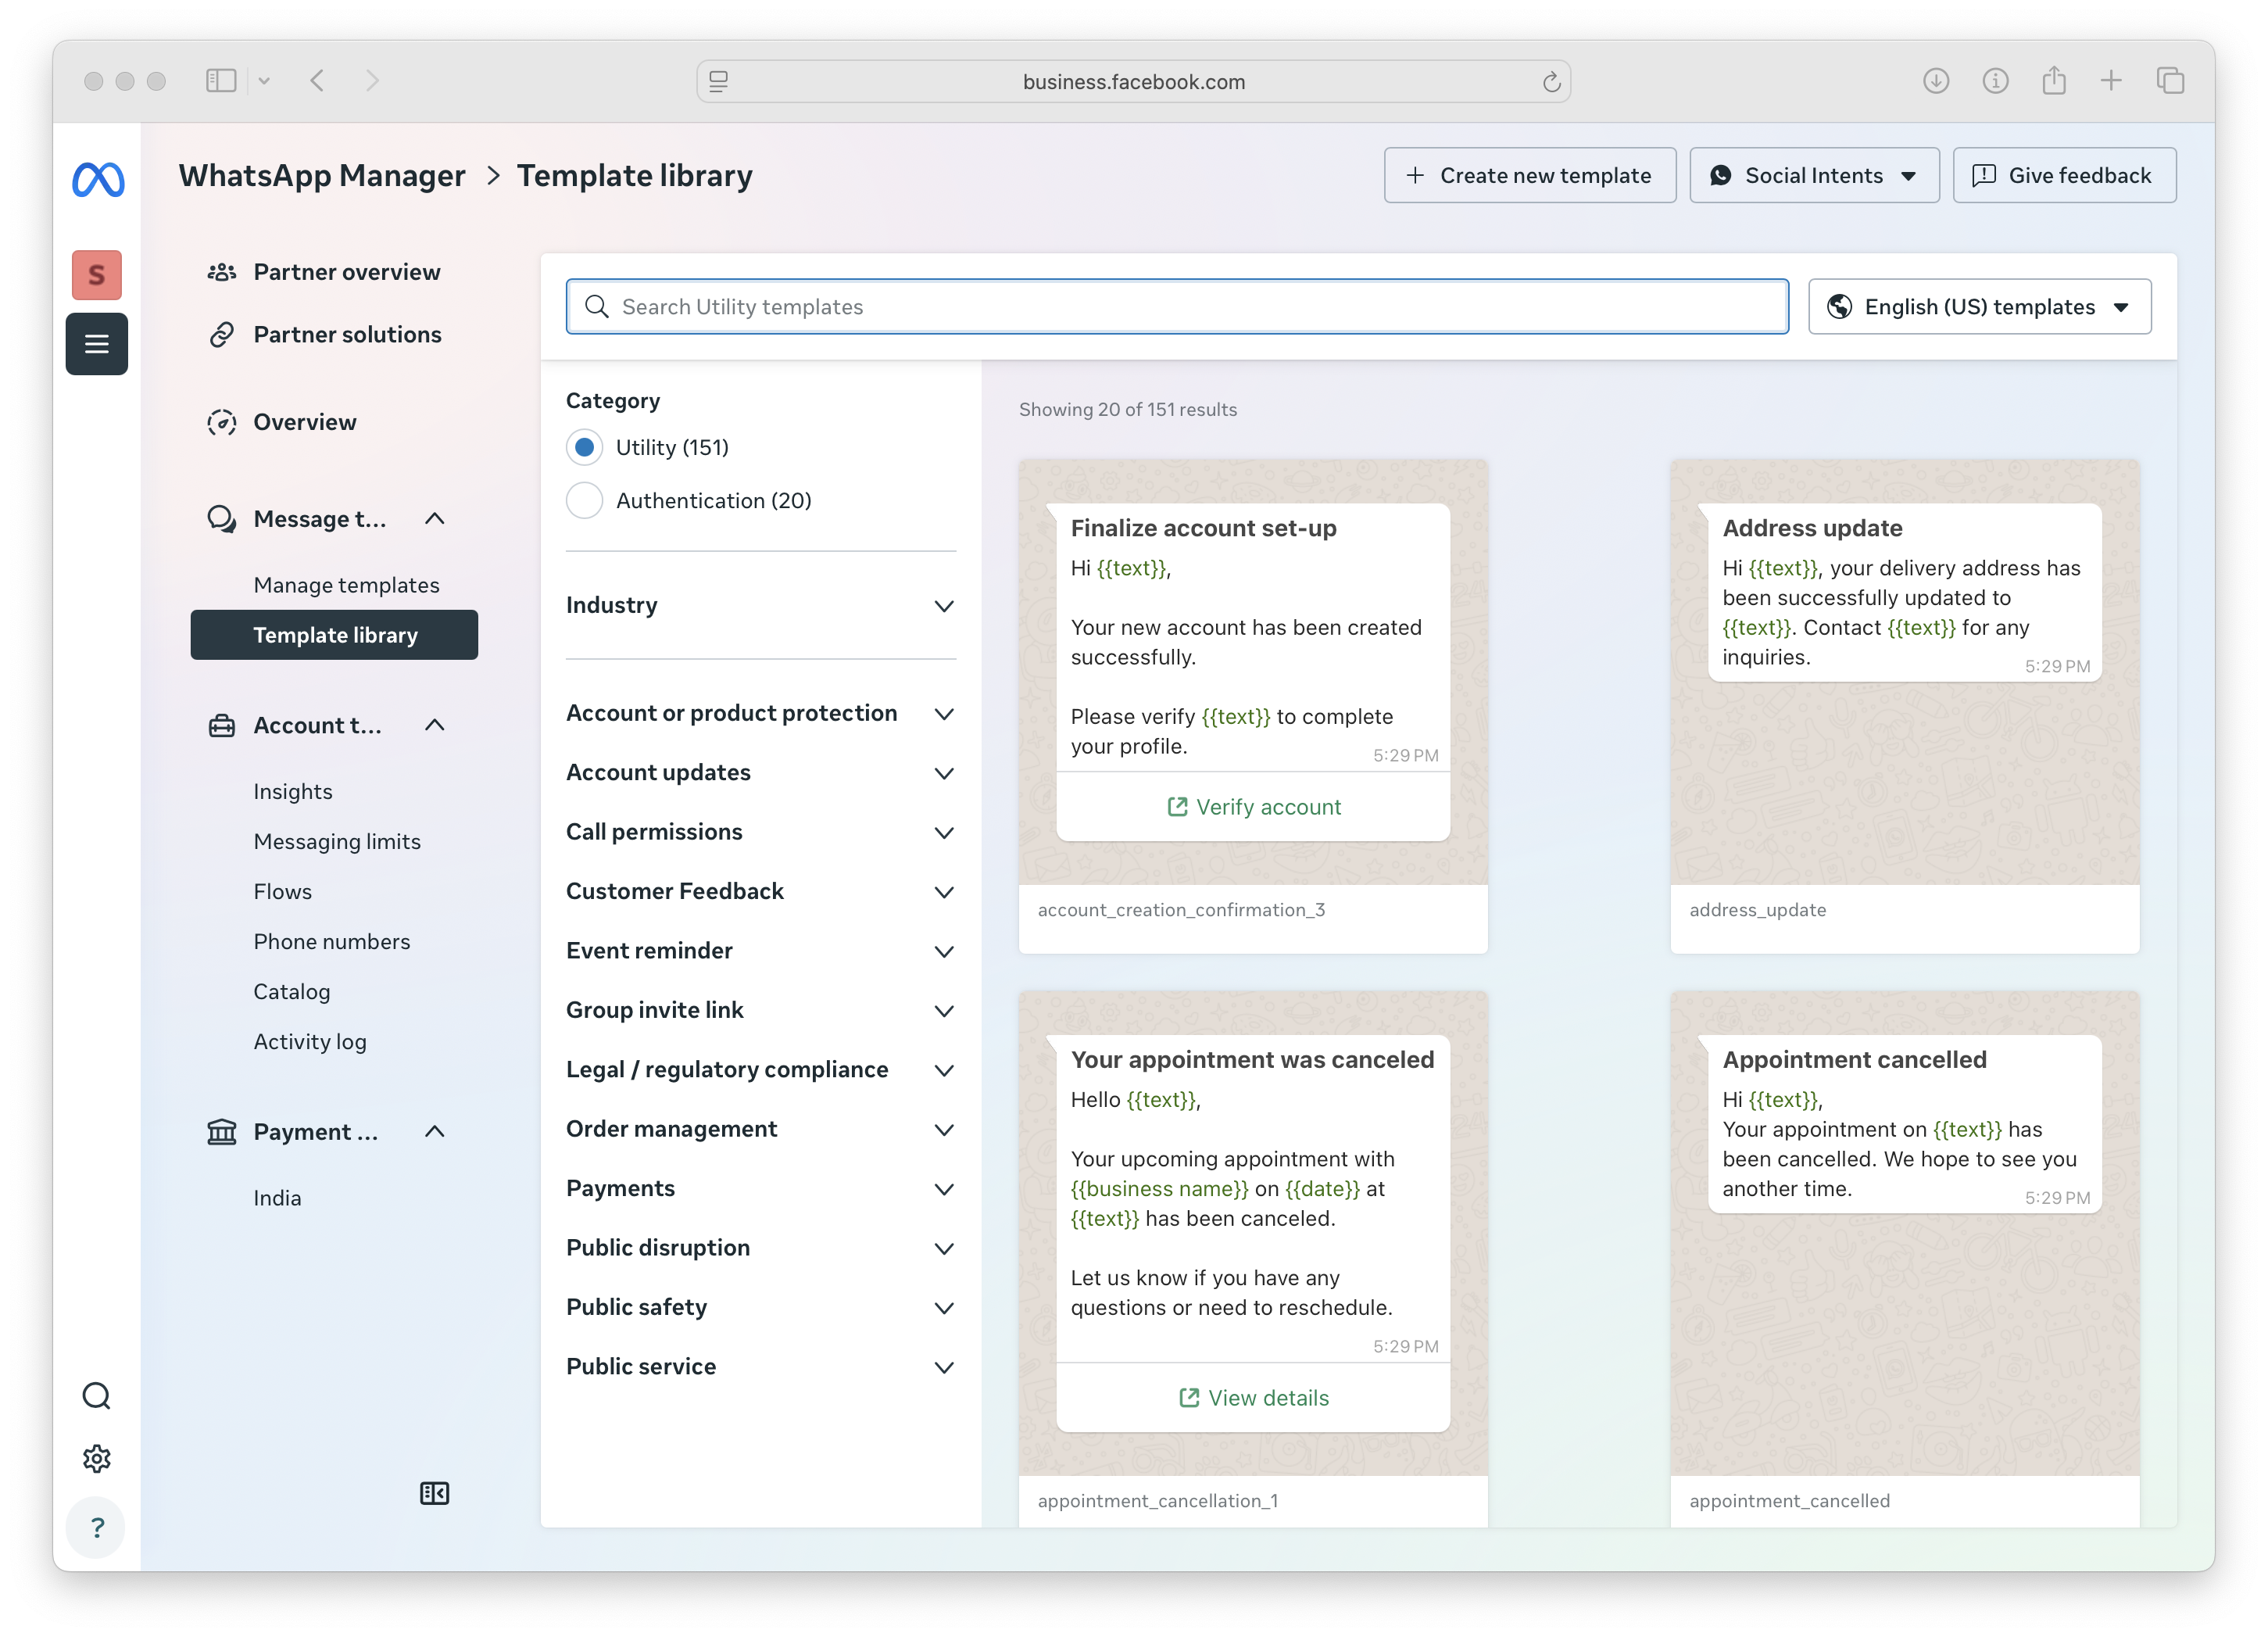
Task: Open the help question mark icon
Action: (97, 1527)
